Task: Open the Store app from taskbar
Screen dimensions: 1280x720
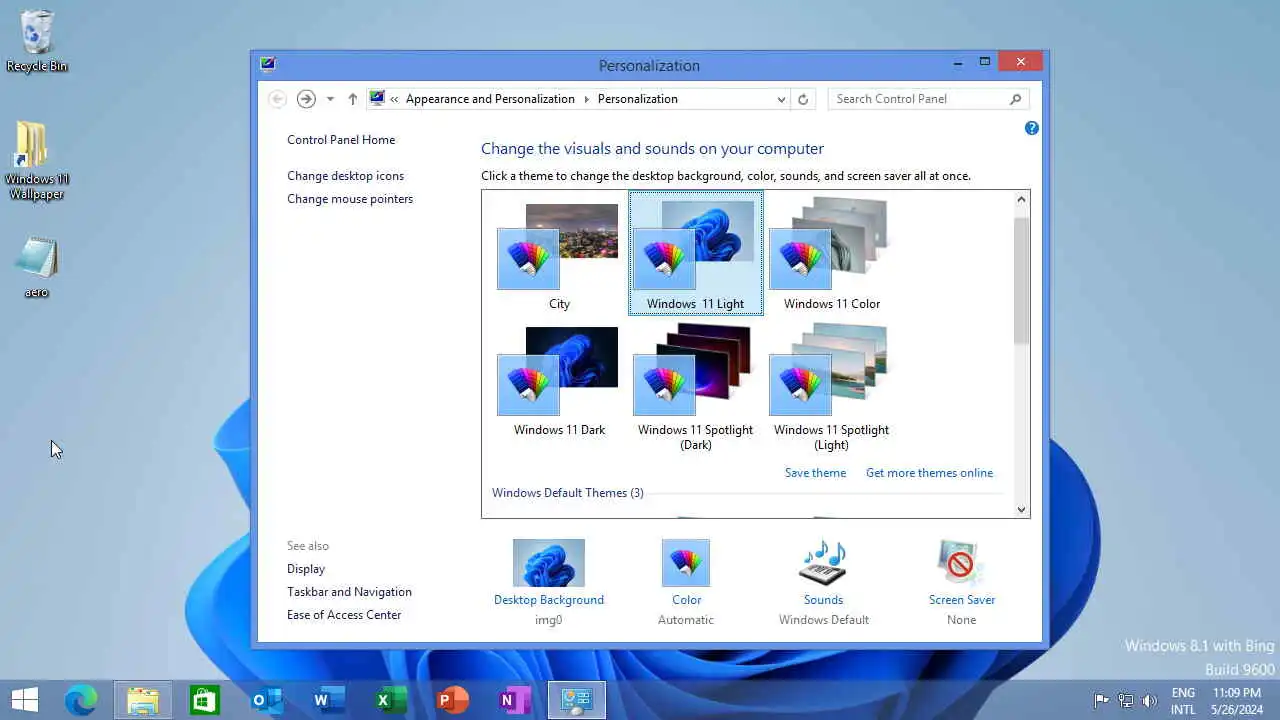Action: (205, 700)
